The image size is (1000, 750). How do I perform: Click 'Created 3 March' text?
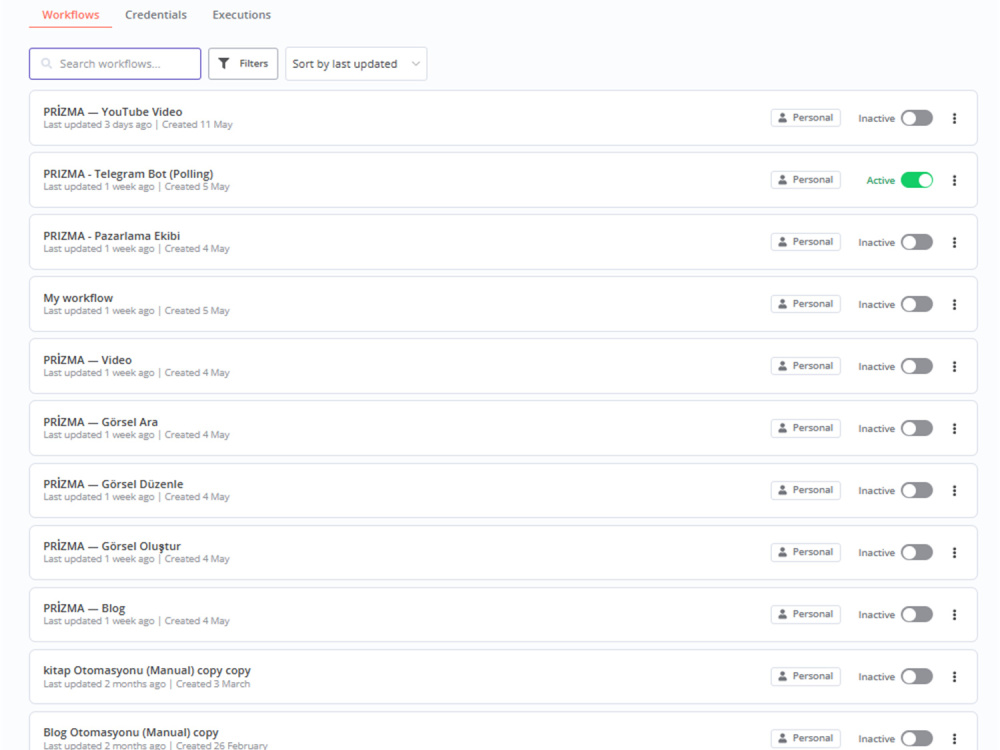[213, 684]
